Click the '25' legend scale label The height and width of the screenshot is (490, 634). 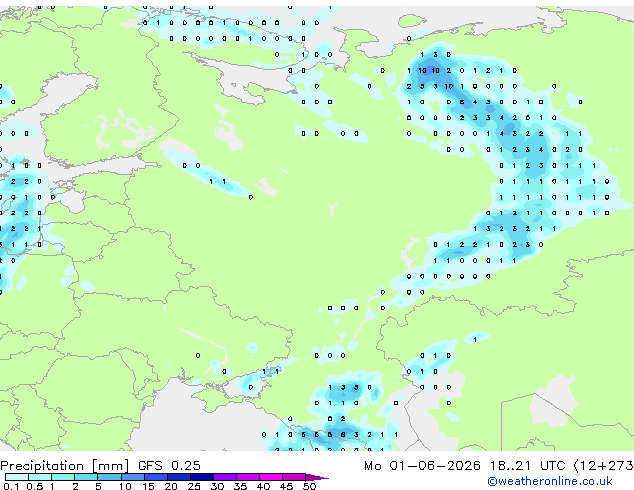coord(194,486)
